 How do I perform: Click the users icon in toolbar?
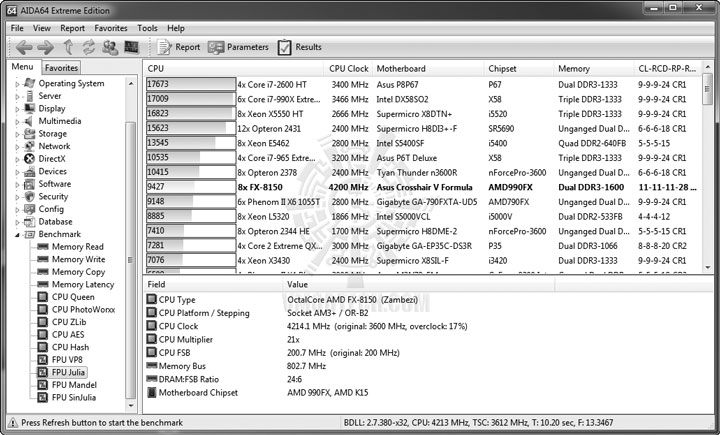[x=110, y=47]
